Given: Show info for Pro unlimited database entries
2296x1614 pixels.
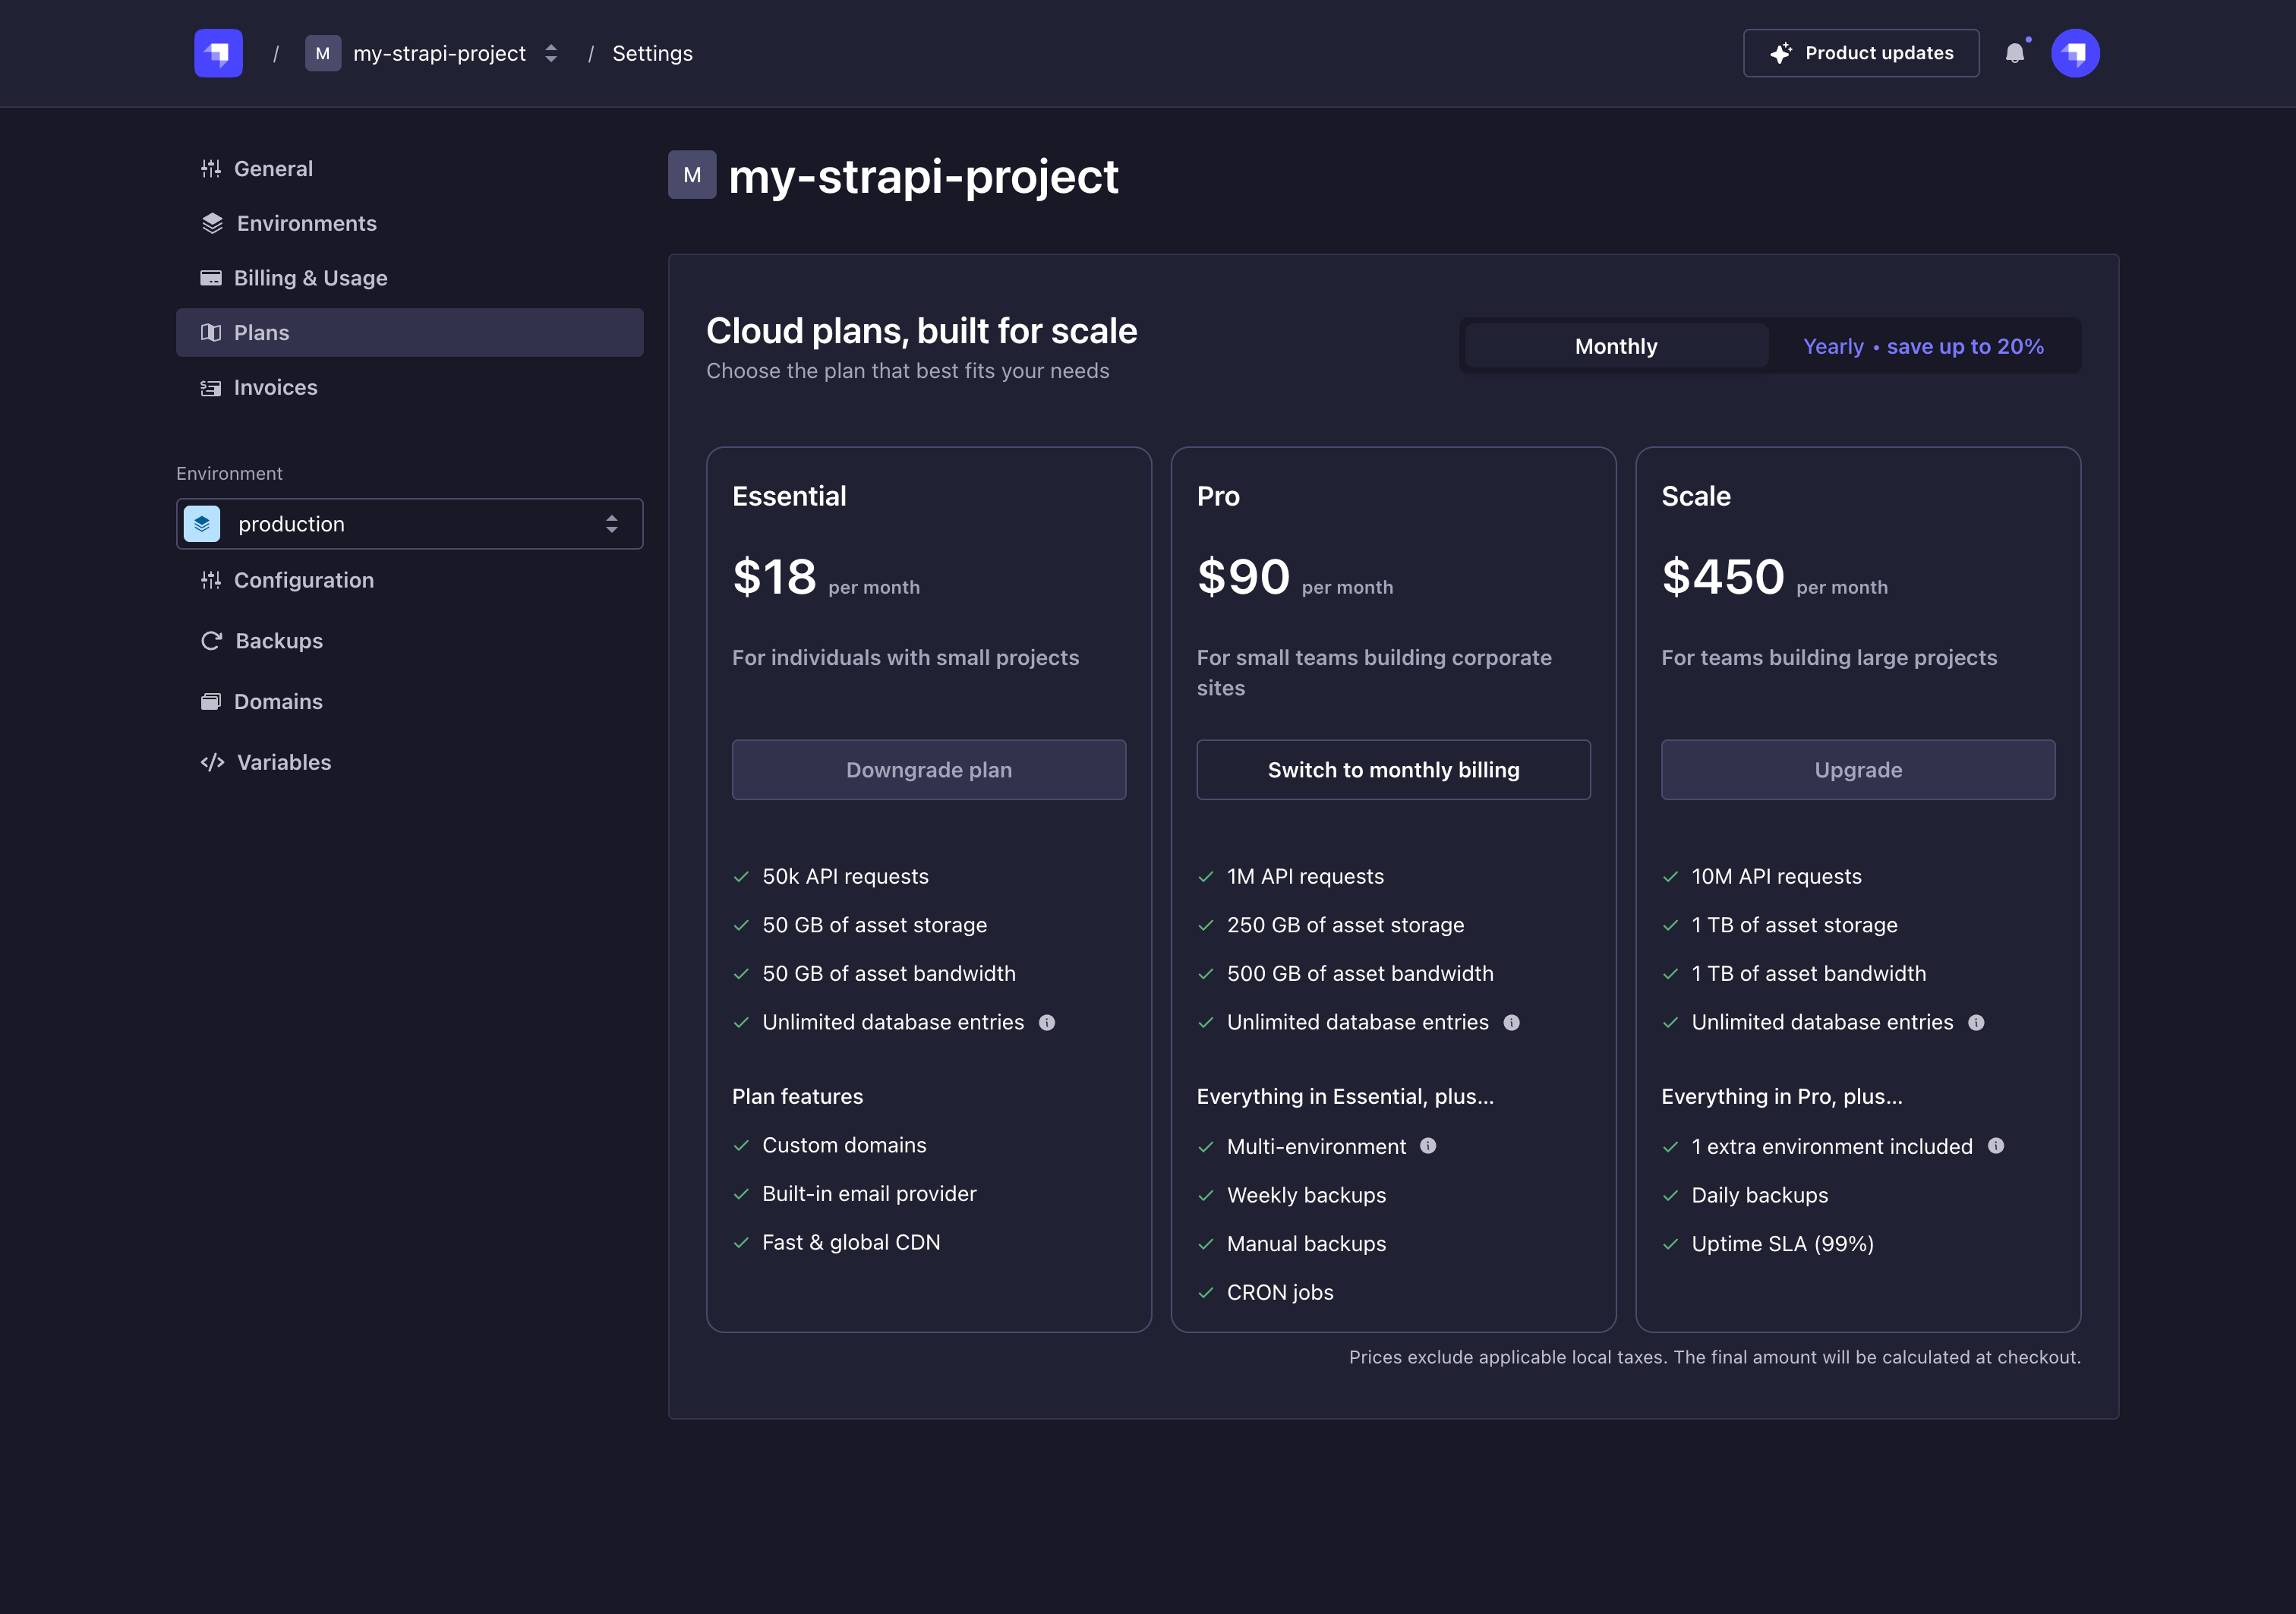Looking at the screenshot, I should pyautogui.click(x=1511, y=1022).
